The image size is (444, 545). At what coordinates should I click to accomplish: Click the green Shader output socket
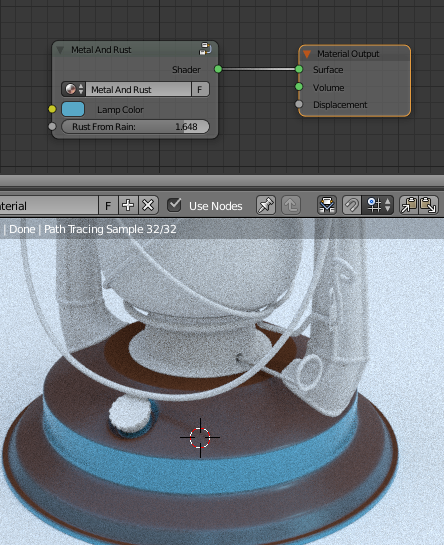click(218, 69)
